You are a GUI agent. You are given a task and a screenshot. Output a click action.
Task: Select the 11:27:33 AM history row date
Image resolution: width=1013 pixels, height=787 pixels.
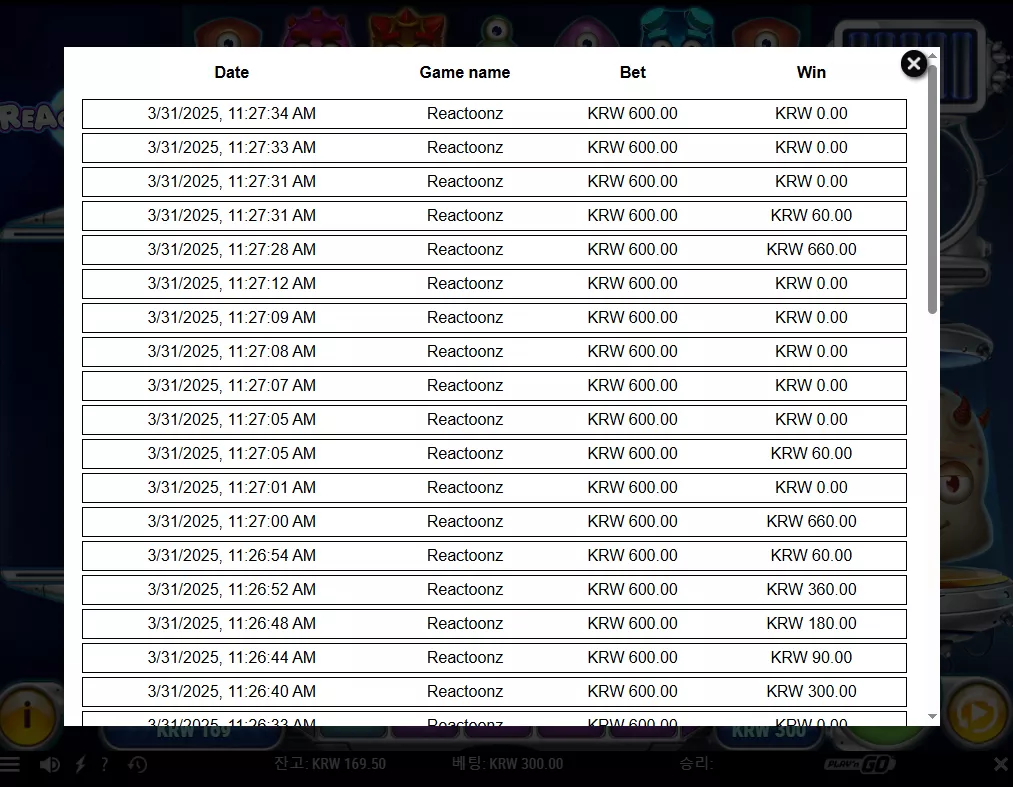(x=231, y=147)
